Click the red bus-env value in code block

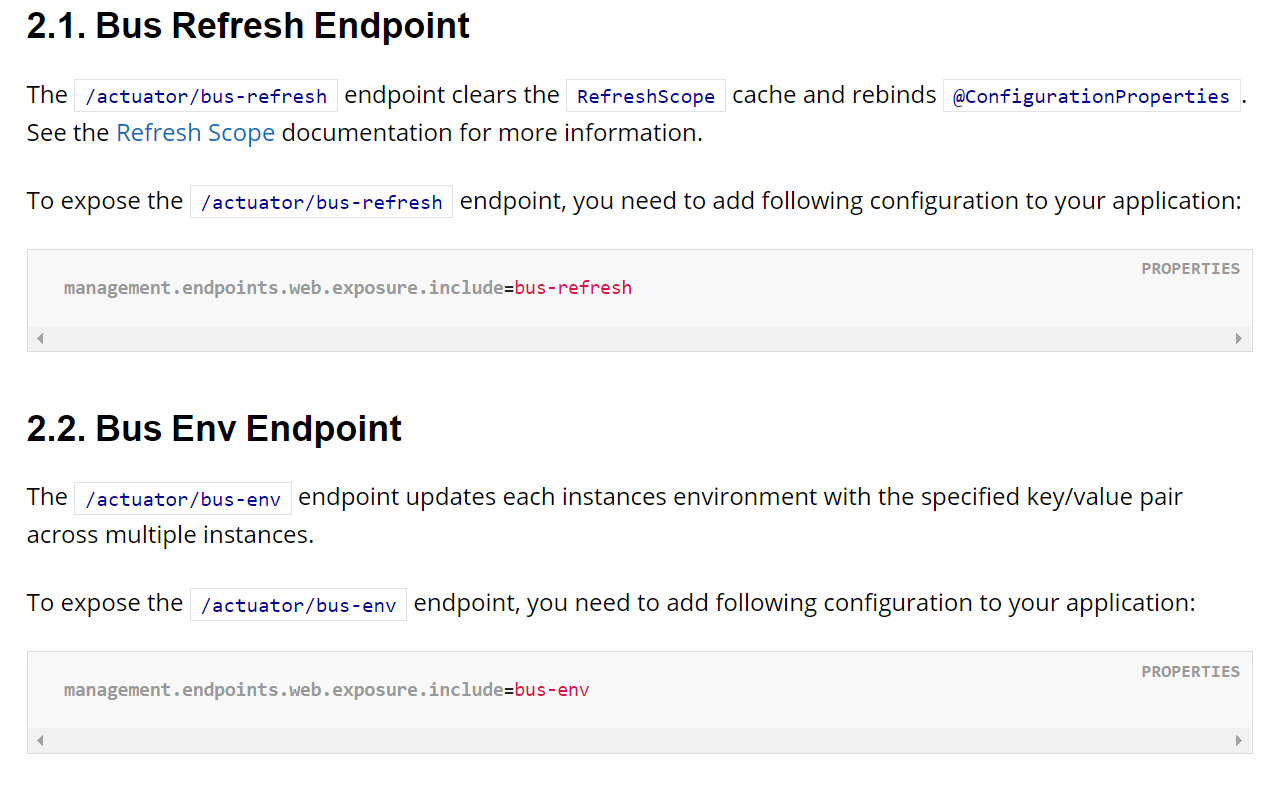point(552,690)
